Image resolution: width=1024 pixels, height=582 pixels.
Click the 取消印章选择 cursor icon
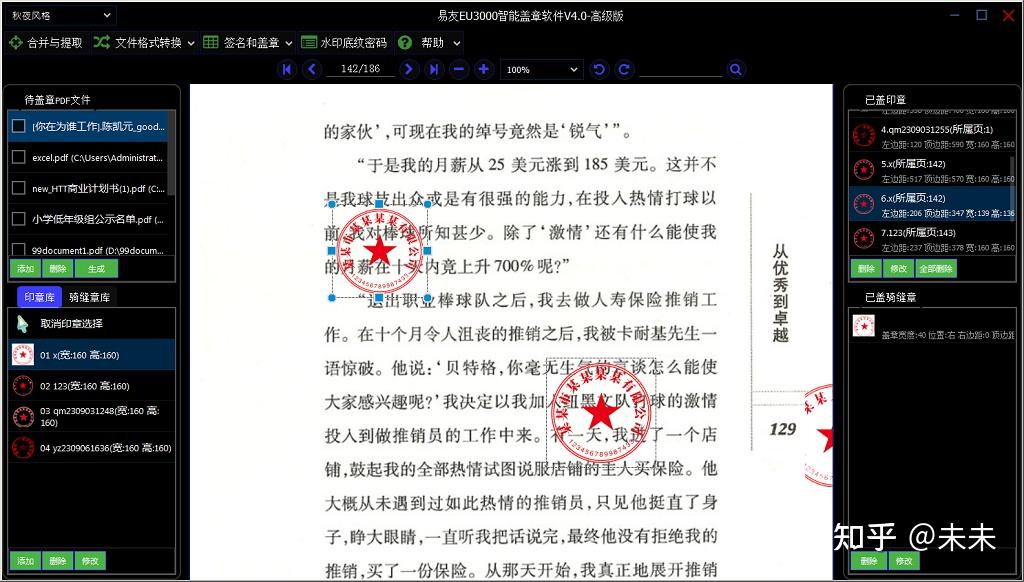click(x=23, y=324)
